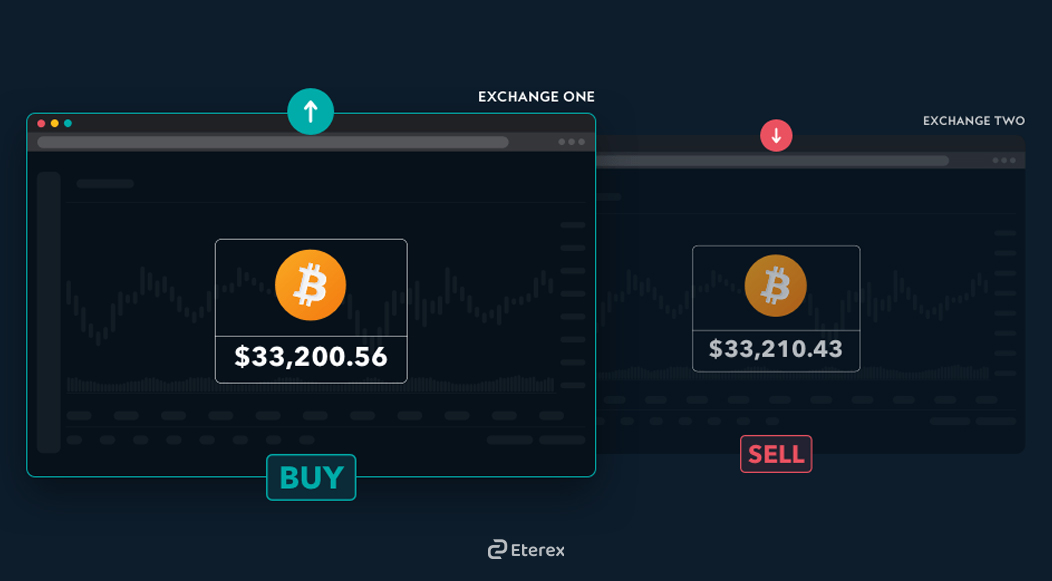The height and width of the screenshot is (581, 1052).
Task: Click the Eterex logo icon
Action: tap(497, 549)
